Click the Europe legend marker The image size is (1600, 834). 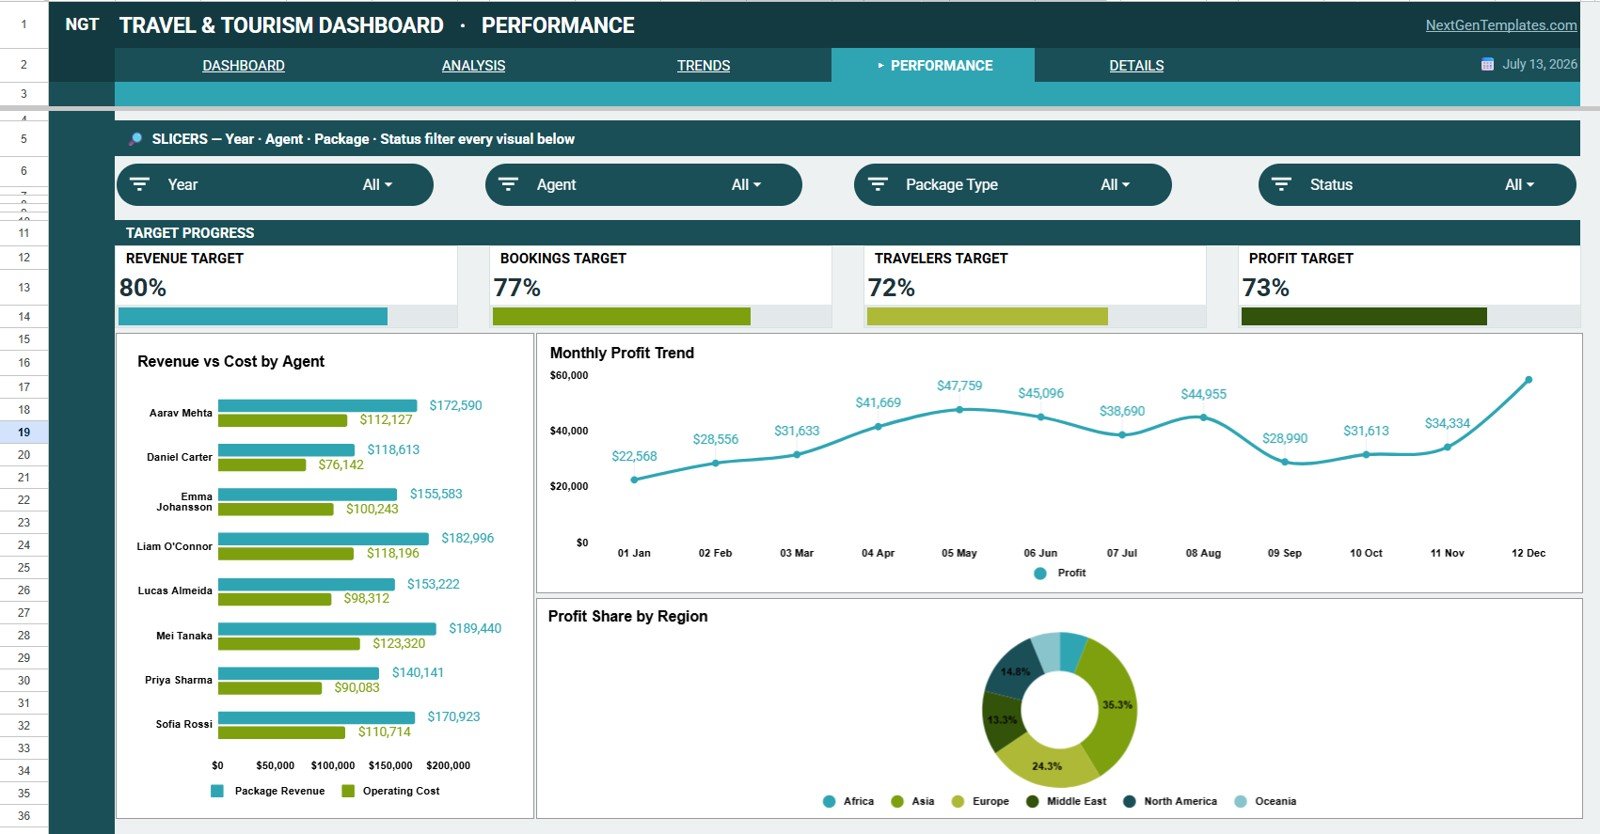[x=957, y=801]
